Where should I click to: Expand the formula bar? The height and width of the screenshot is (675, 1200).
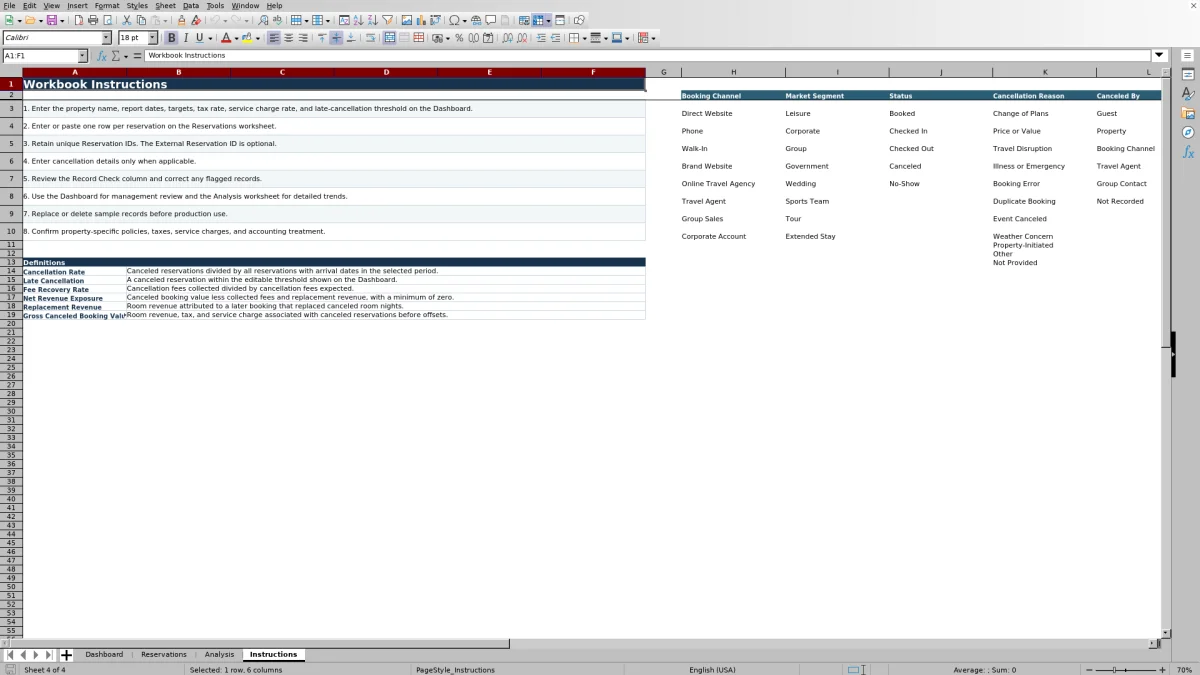(x=1160, y=56)
